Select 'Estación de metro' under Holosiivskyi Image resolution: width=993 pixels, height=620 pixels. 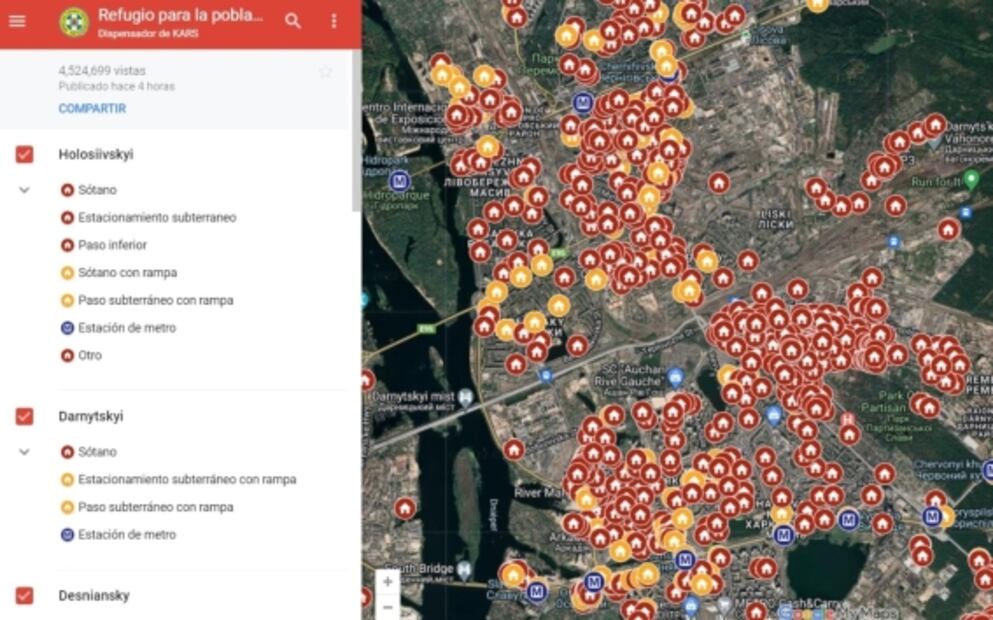pyautogui.click(x=126, y=328)
